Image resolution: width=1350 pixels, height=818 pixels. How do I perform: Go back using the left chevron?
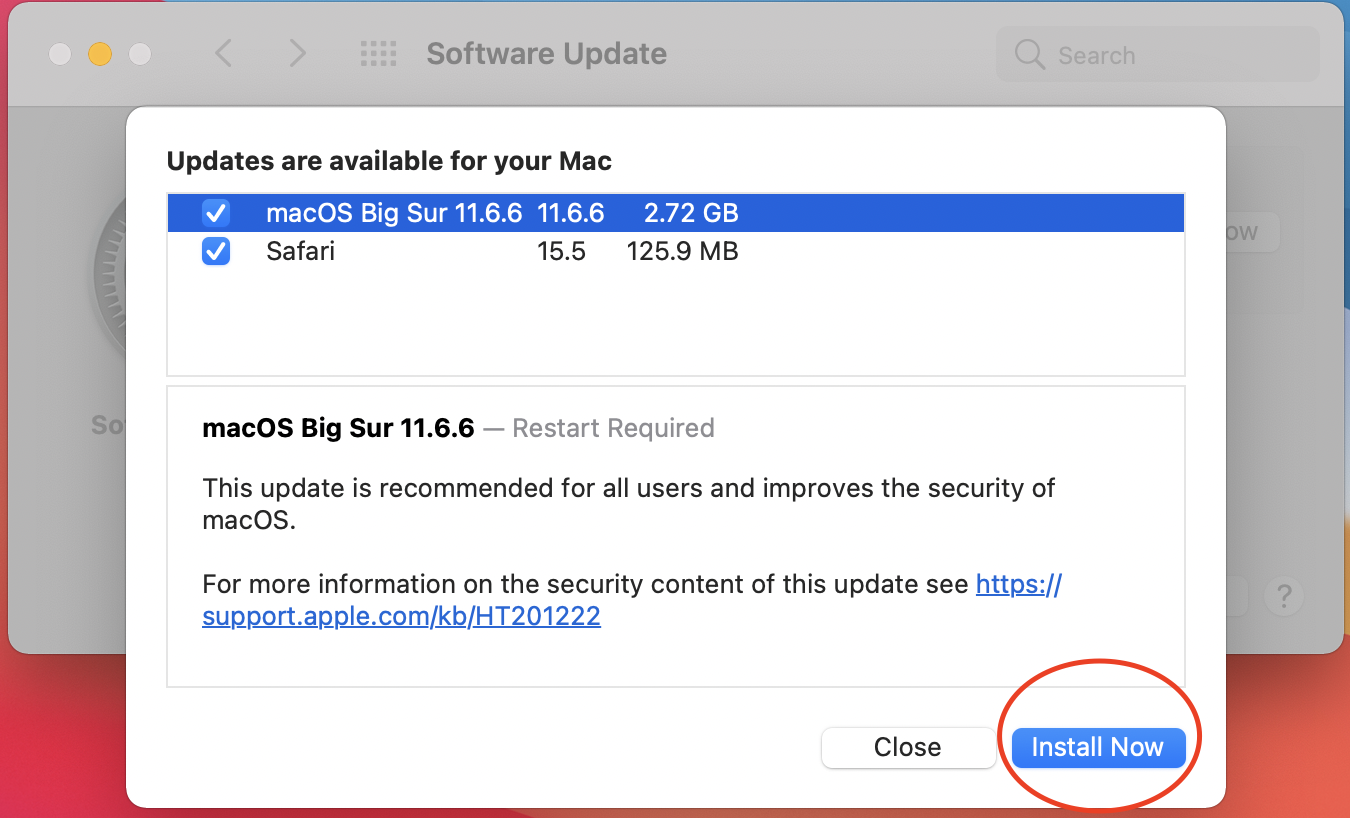[224, 53]
